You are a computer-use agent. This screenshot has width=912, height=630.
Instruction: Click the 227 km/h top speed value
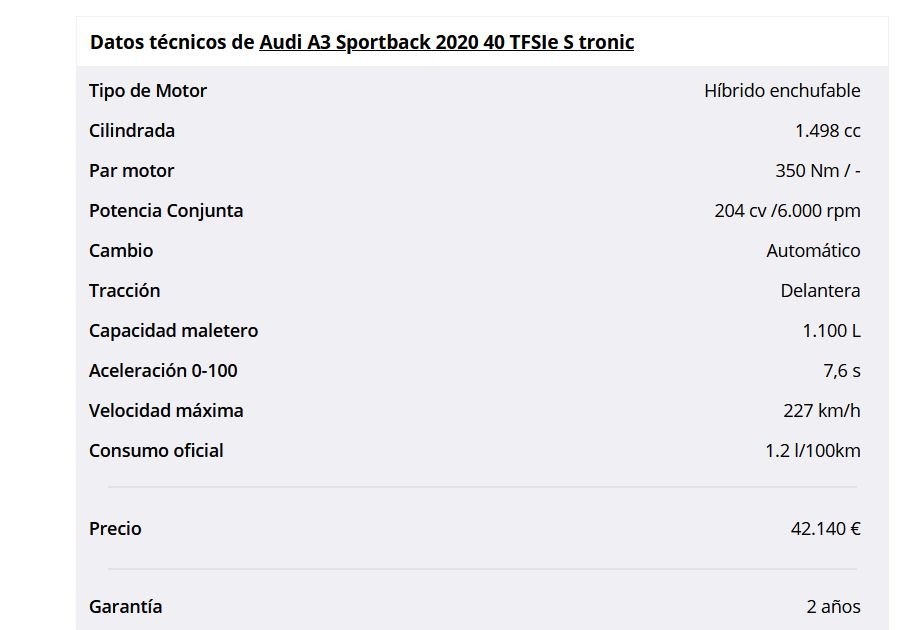pos(821,411)
